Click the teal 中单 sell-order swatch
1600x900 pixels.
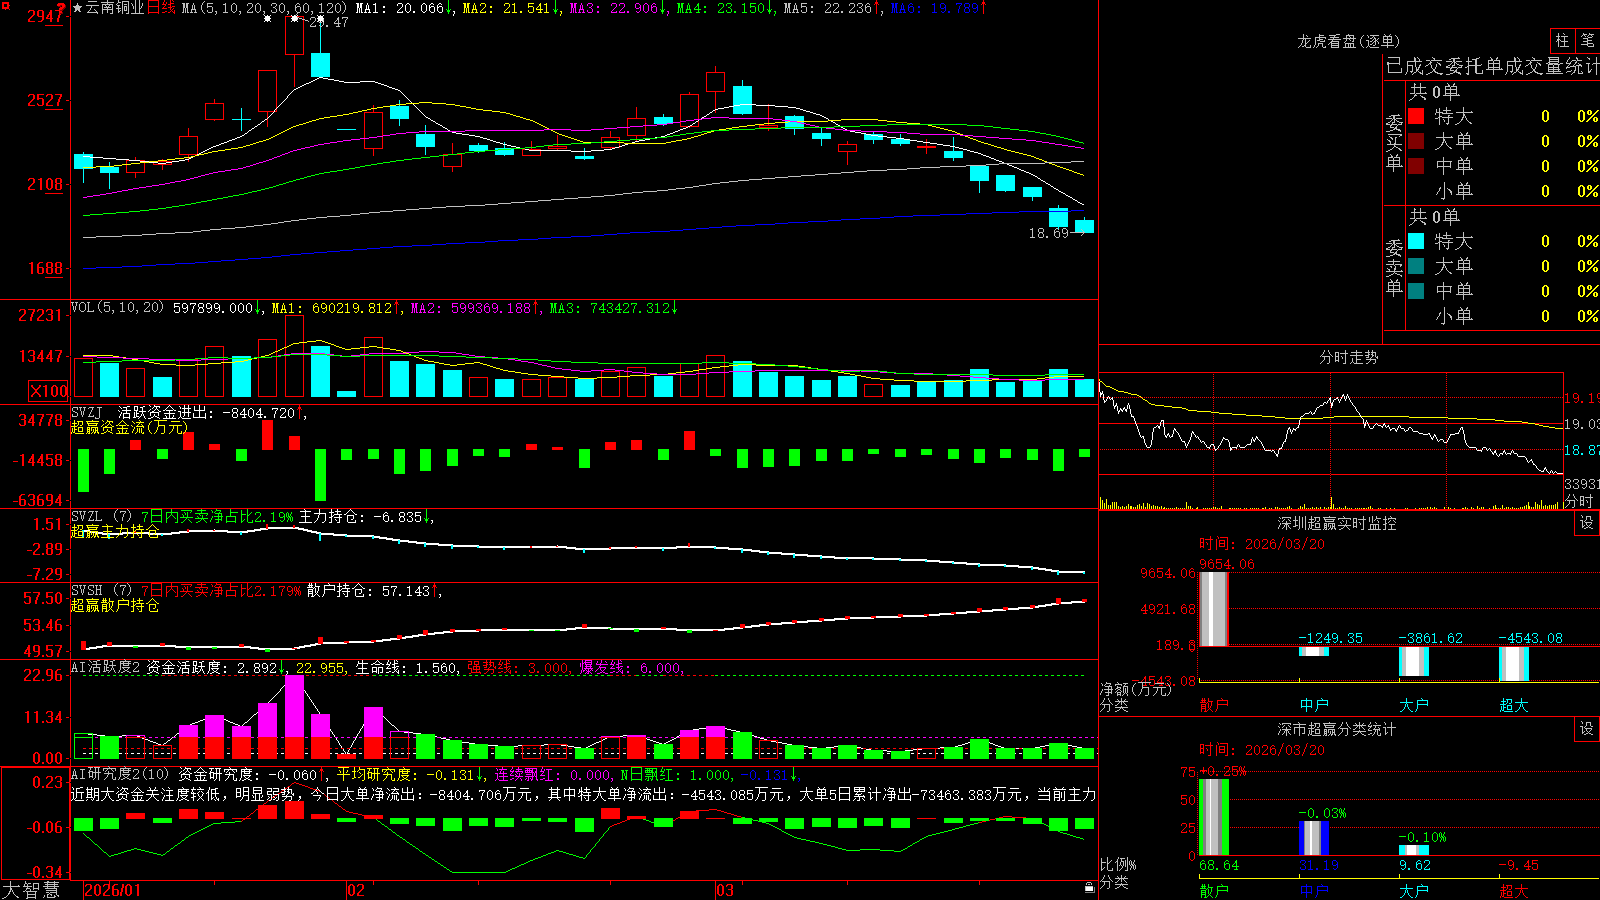(1416, 291)
